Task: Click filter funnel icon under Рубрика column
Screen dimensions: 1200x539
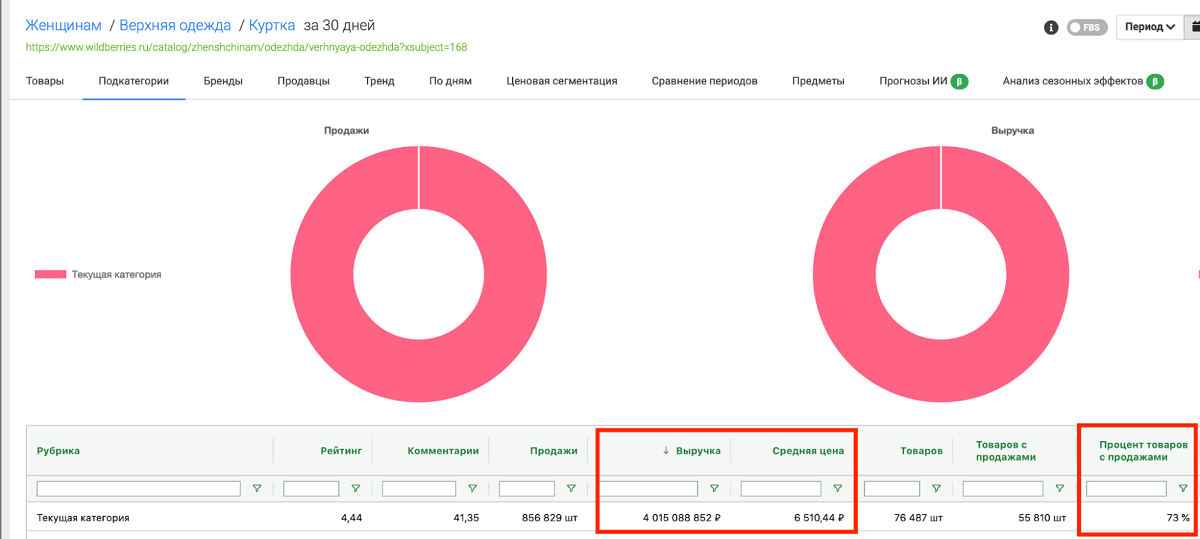Action: [257, 489]
